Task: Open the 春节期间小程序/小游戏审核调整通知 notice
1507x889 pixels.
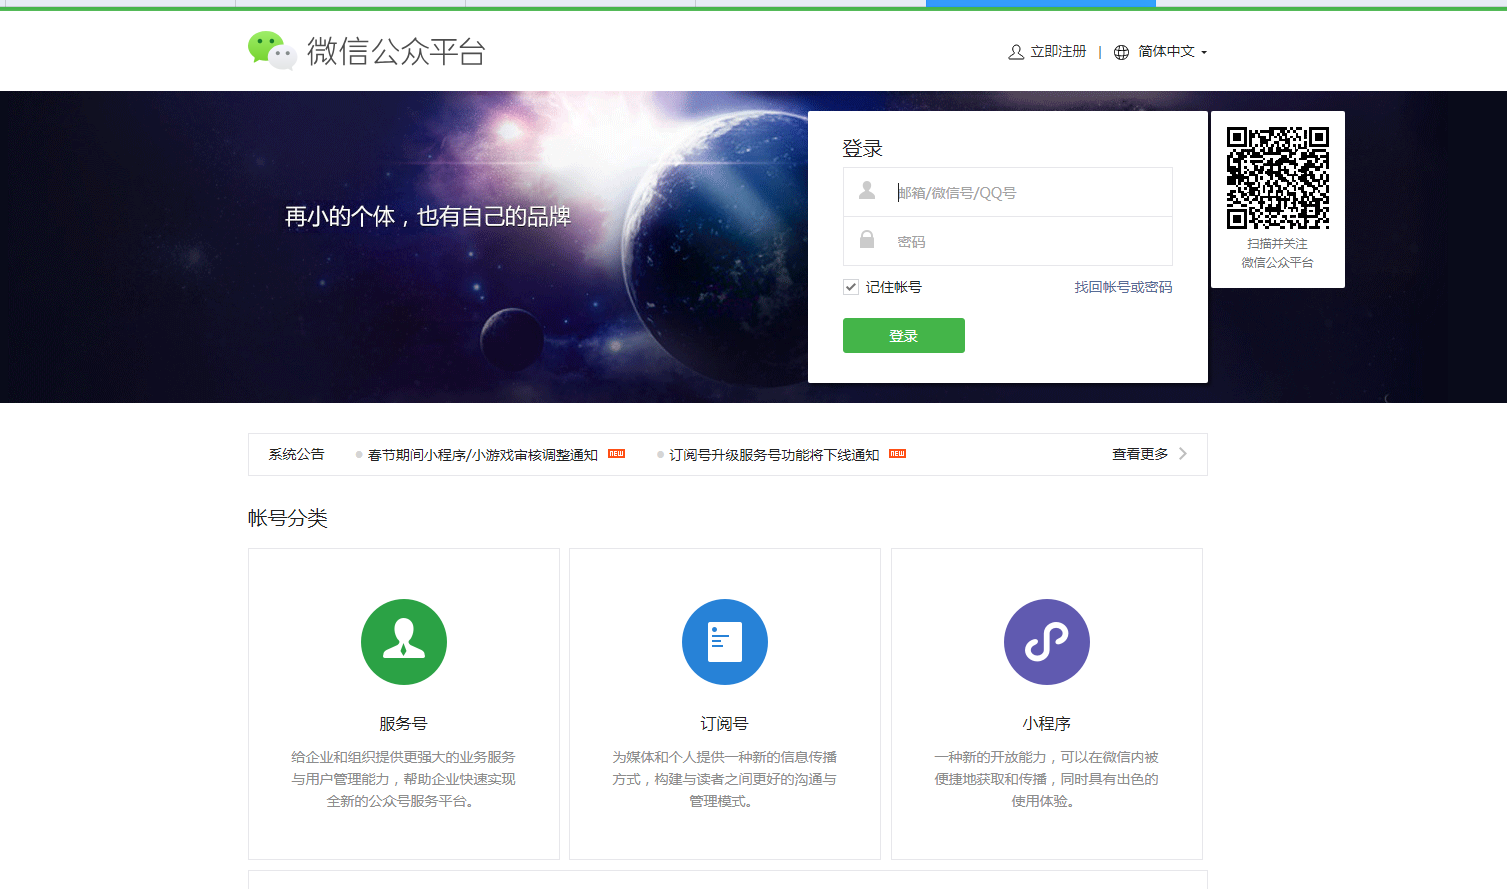Action: tap(483, 455)
